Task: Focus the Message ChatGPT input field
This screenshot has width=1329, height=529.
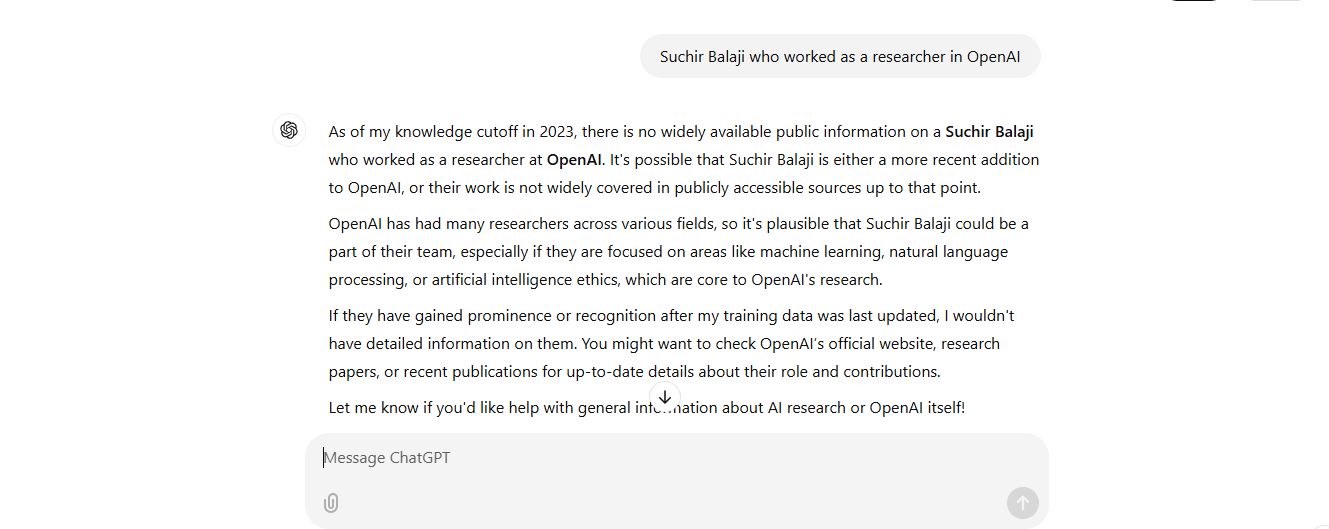Action: point(676,458)
